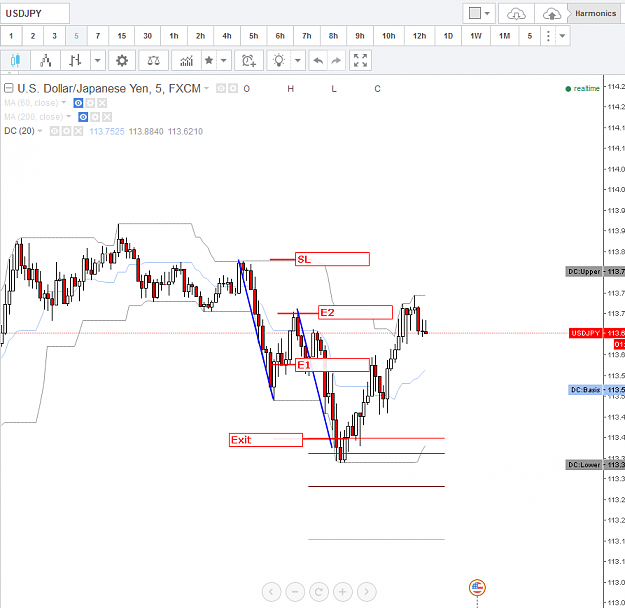The image size is (625, 608).
Task: Click the green realtime status label
Action: 582,89
